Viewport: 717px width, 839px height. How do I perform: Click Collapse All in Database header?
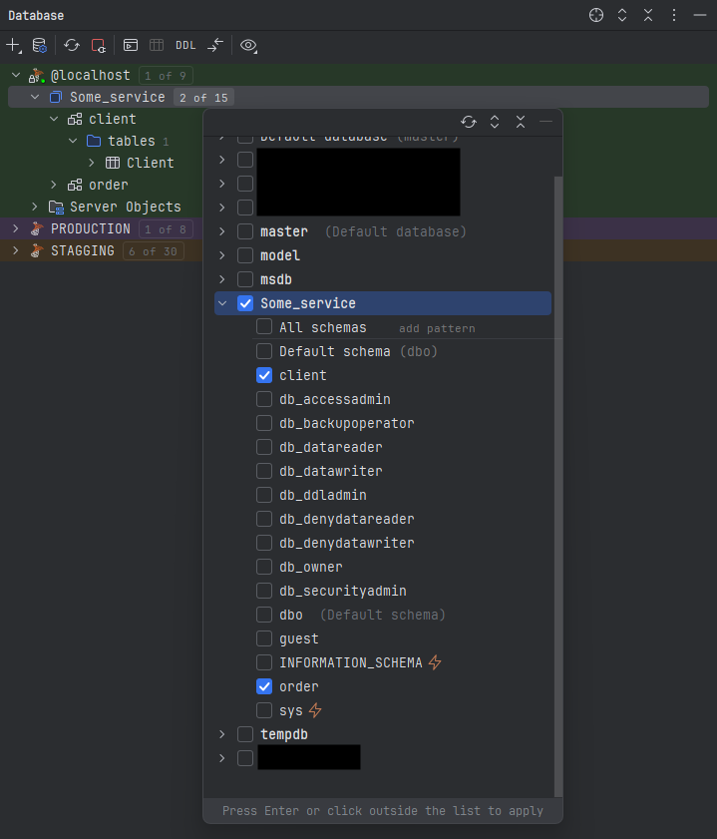coord(648,15)
